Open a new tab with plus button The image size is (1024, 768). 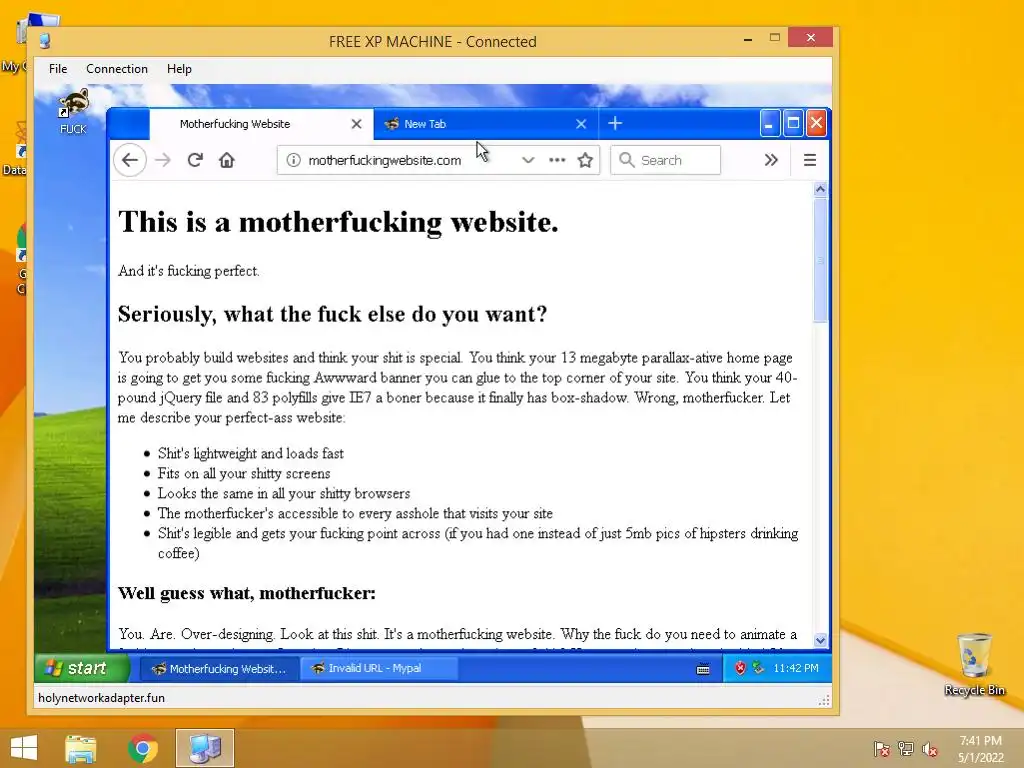click(x=615, y=123)
